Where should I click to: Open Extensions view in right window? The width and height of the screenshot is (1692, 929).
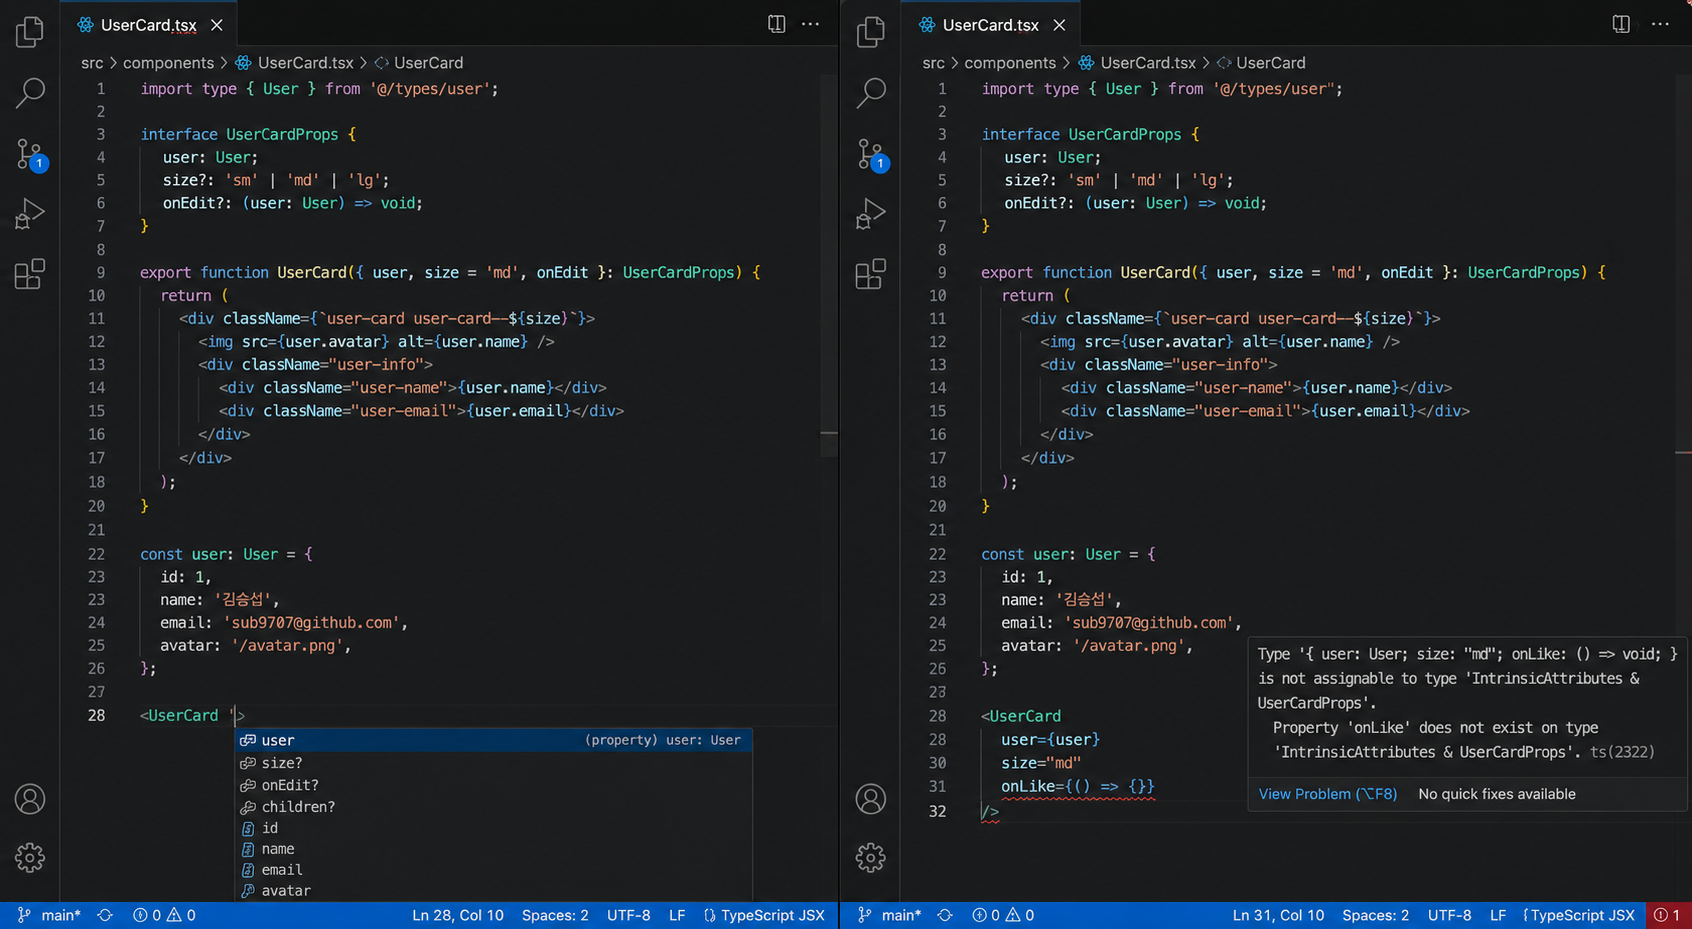[871, 274]
